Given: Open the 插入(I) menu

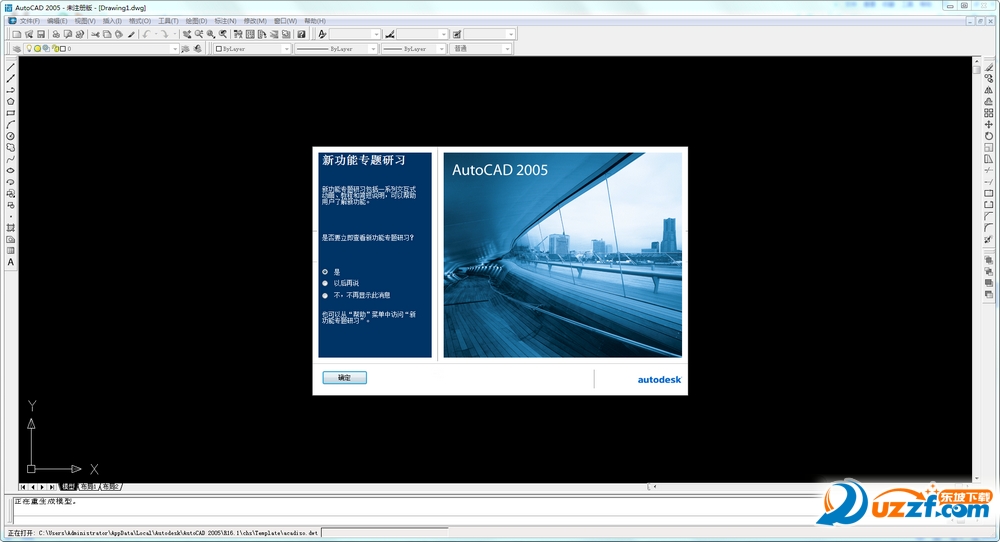Looking at the screenshot, I should pos(112,21).
